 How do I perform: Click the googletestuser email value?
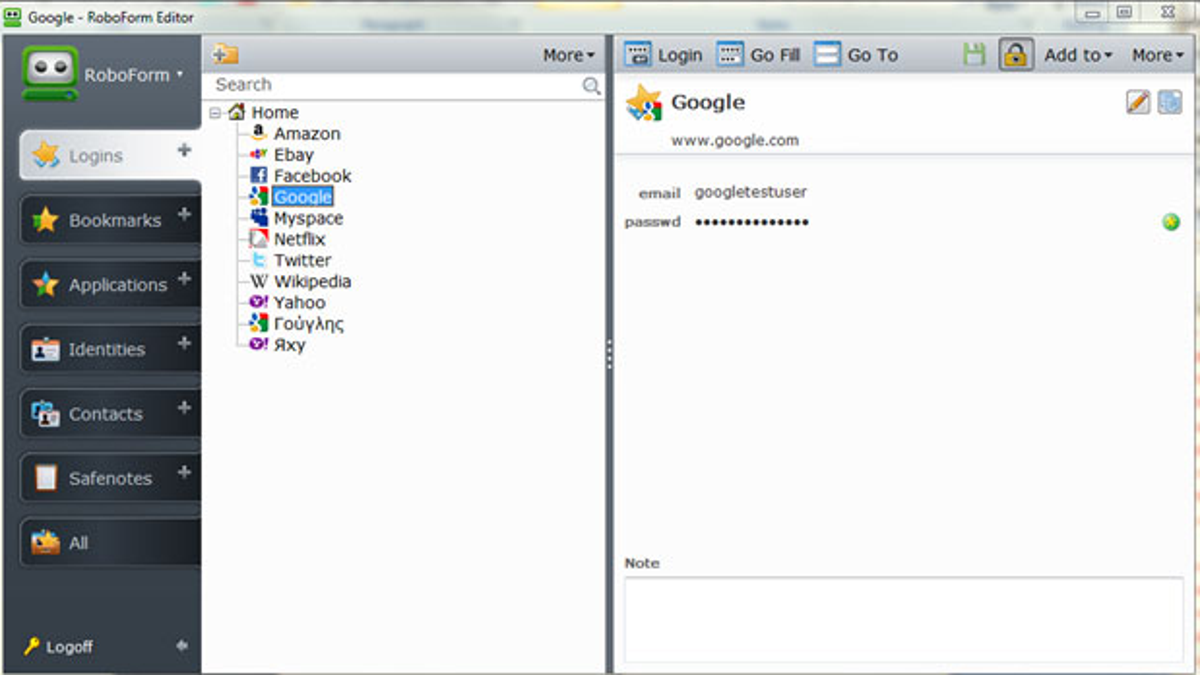coord(751,192)
